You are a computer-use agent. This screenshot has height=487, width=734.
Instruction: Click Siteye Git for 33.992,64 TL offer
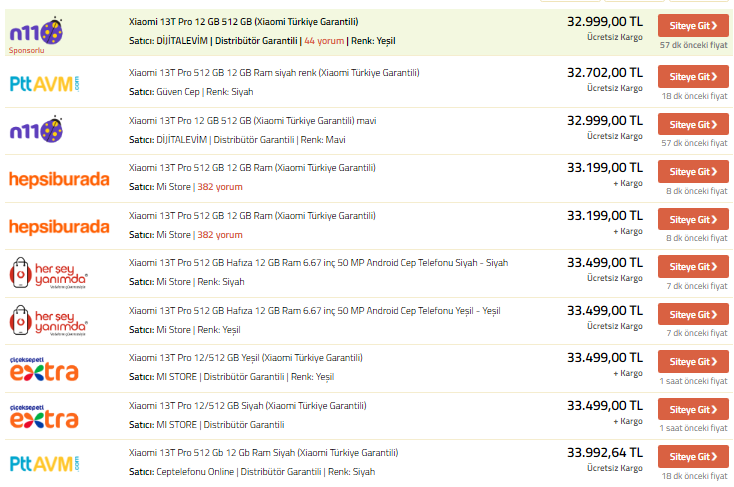(693, 457)
